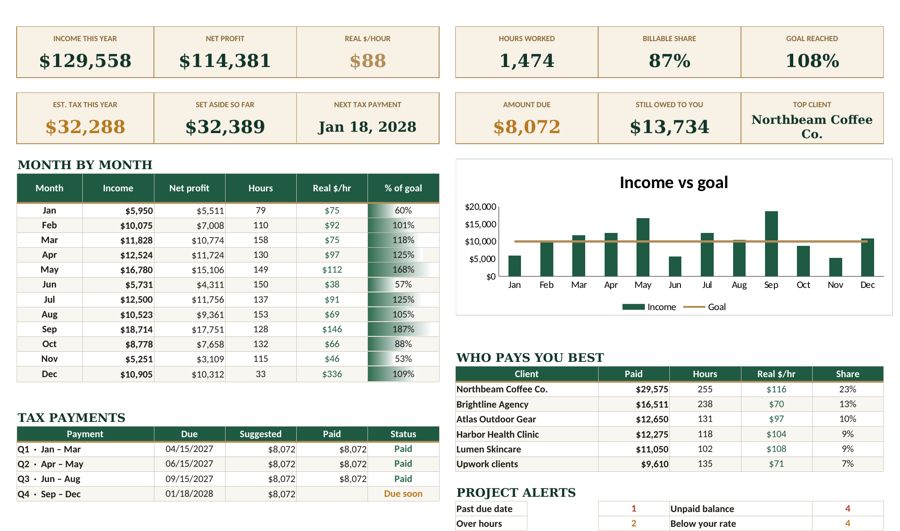Select the Est. Tax This Year value $32,288
900x531 pixels.
pos(85,127)
